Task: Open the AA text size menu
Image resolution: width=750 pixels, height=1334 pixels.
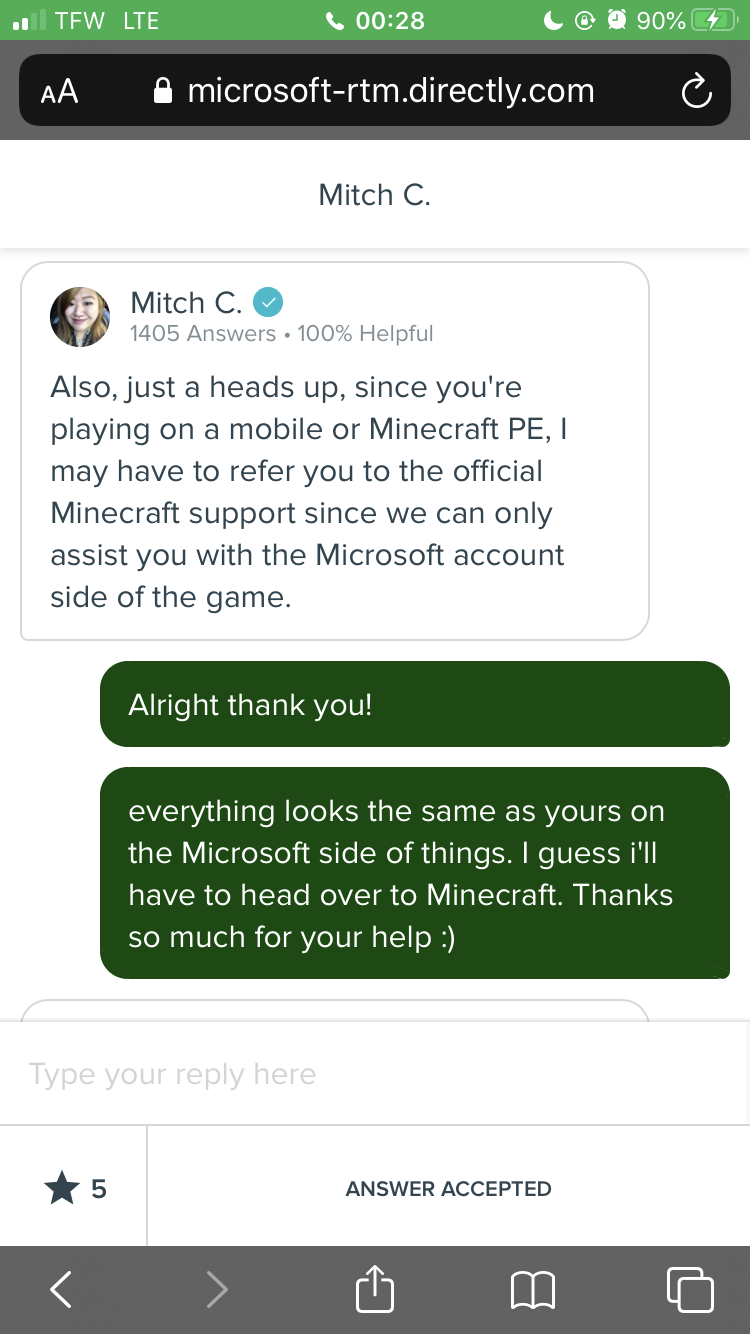Action: (x=59, y=92)
